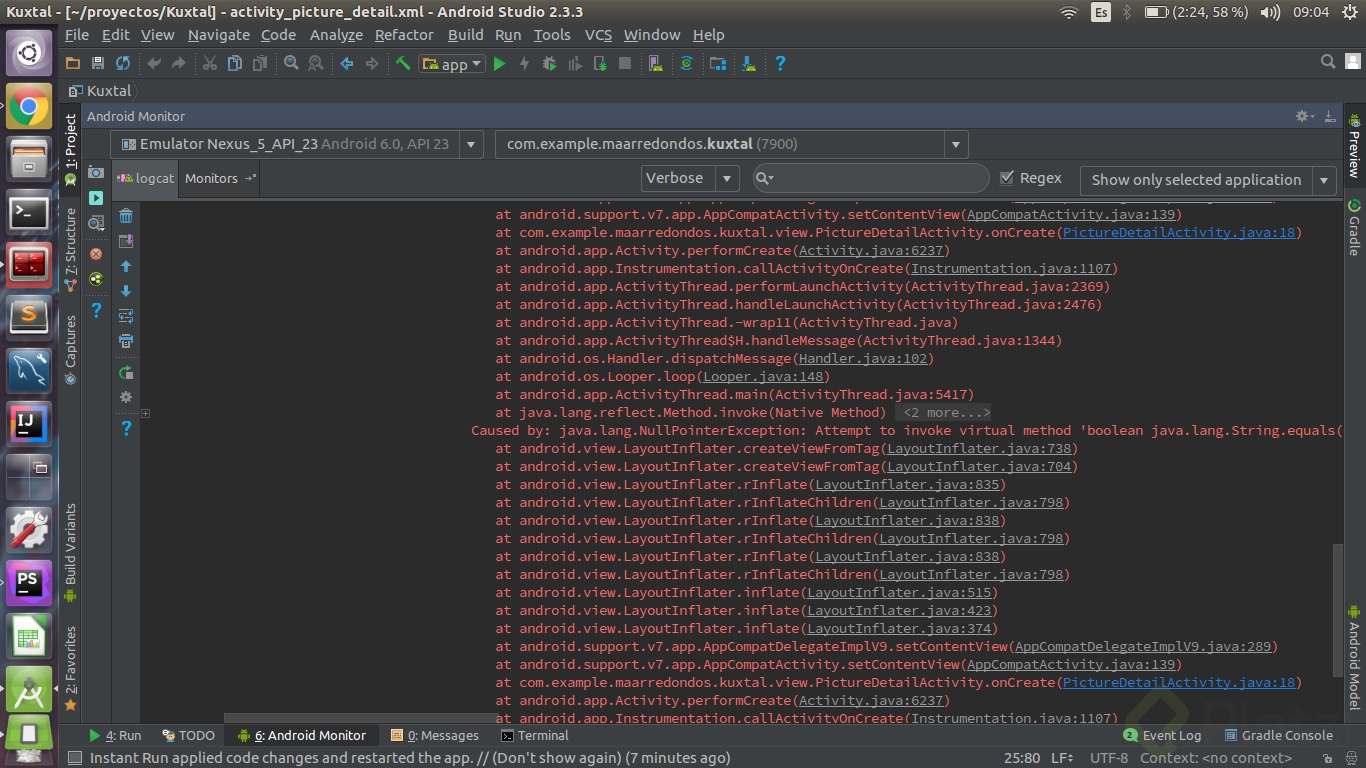Take a screenshot with camera icon
Viewport: 1366px width, 768px height.
click(96, 172)
